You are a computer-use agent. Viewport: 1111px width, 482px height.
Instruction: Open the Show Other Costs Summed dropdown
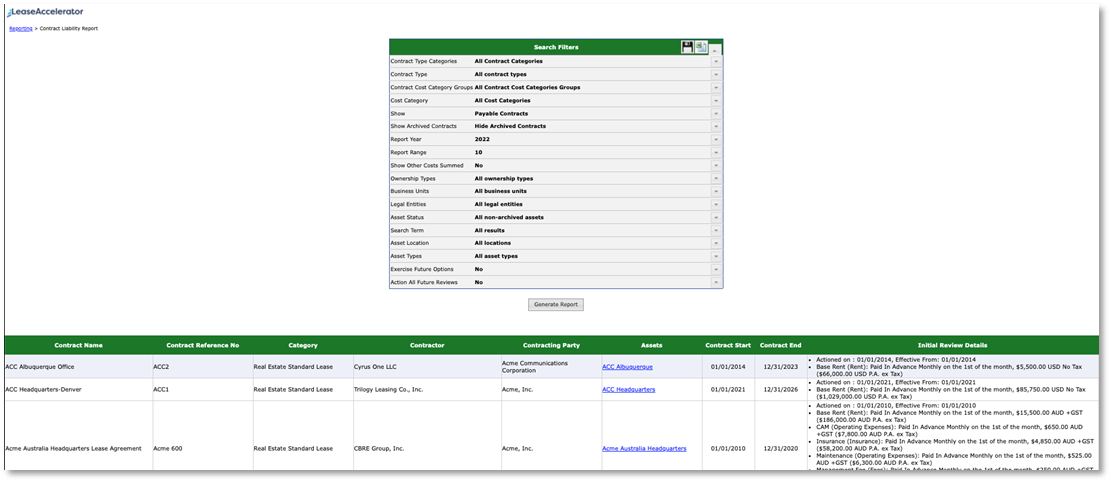coord(716,165)
